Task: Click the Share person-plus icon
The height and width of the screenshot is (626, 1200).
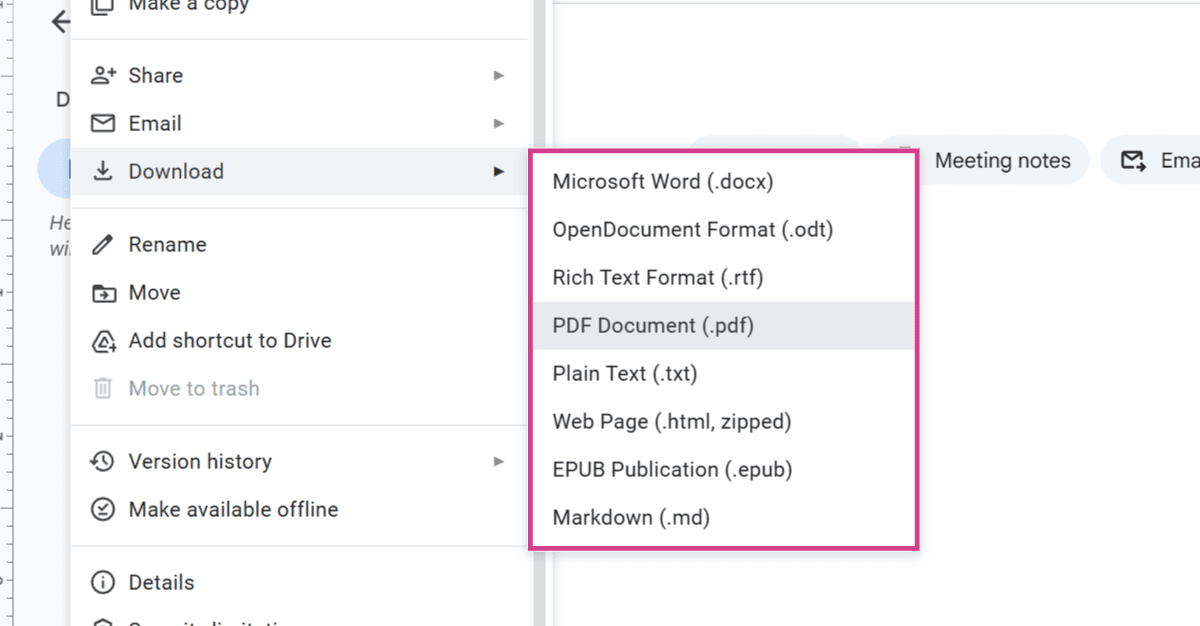Action: [103, 75]
